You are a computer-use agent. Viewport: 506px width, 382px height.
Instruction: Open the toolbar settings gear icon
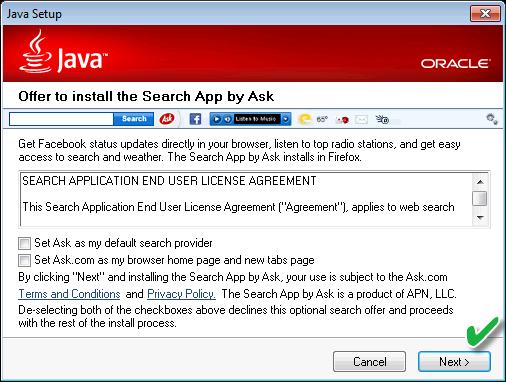pyautogui.click(x=492, y=119)
